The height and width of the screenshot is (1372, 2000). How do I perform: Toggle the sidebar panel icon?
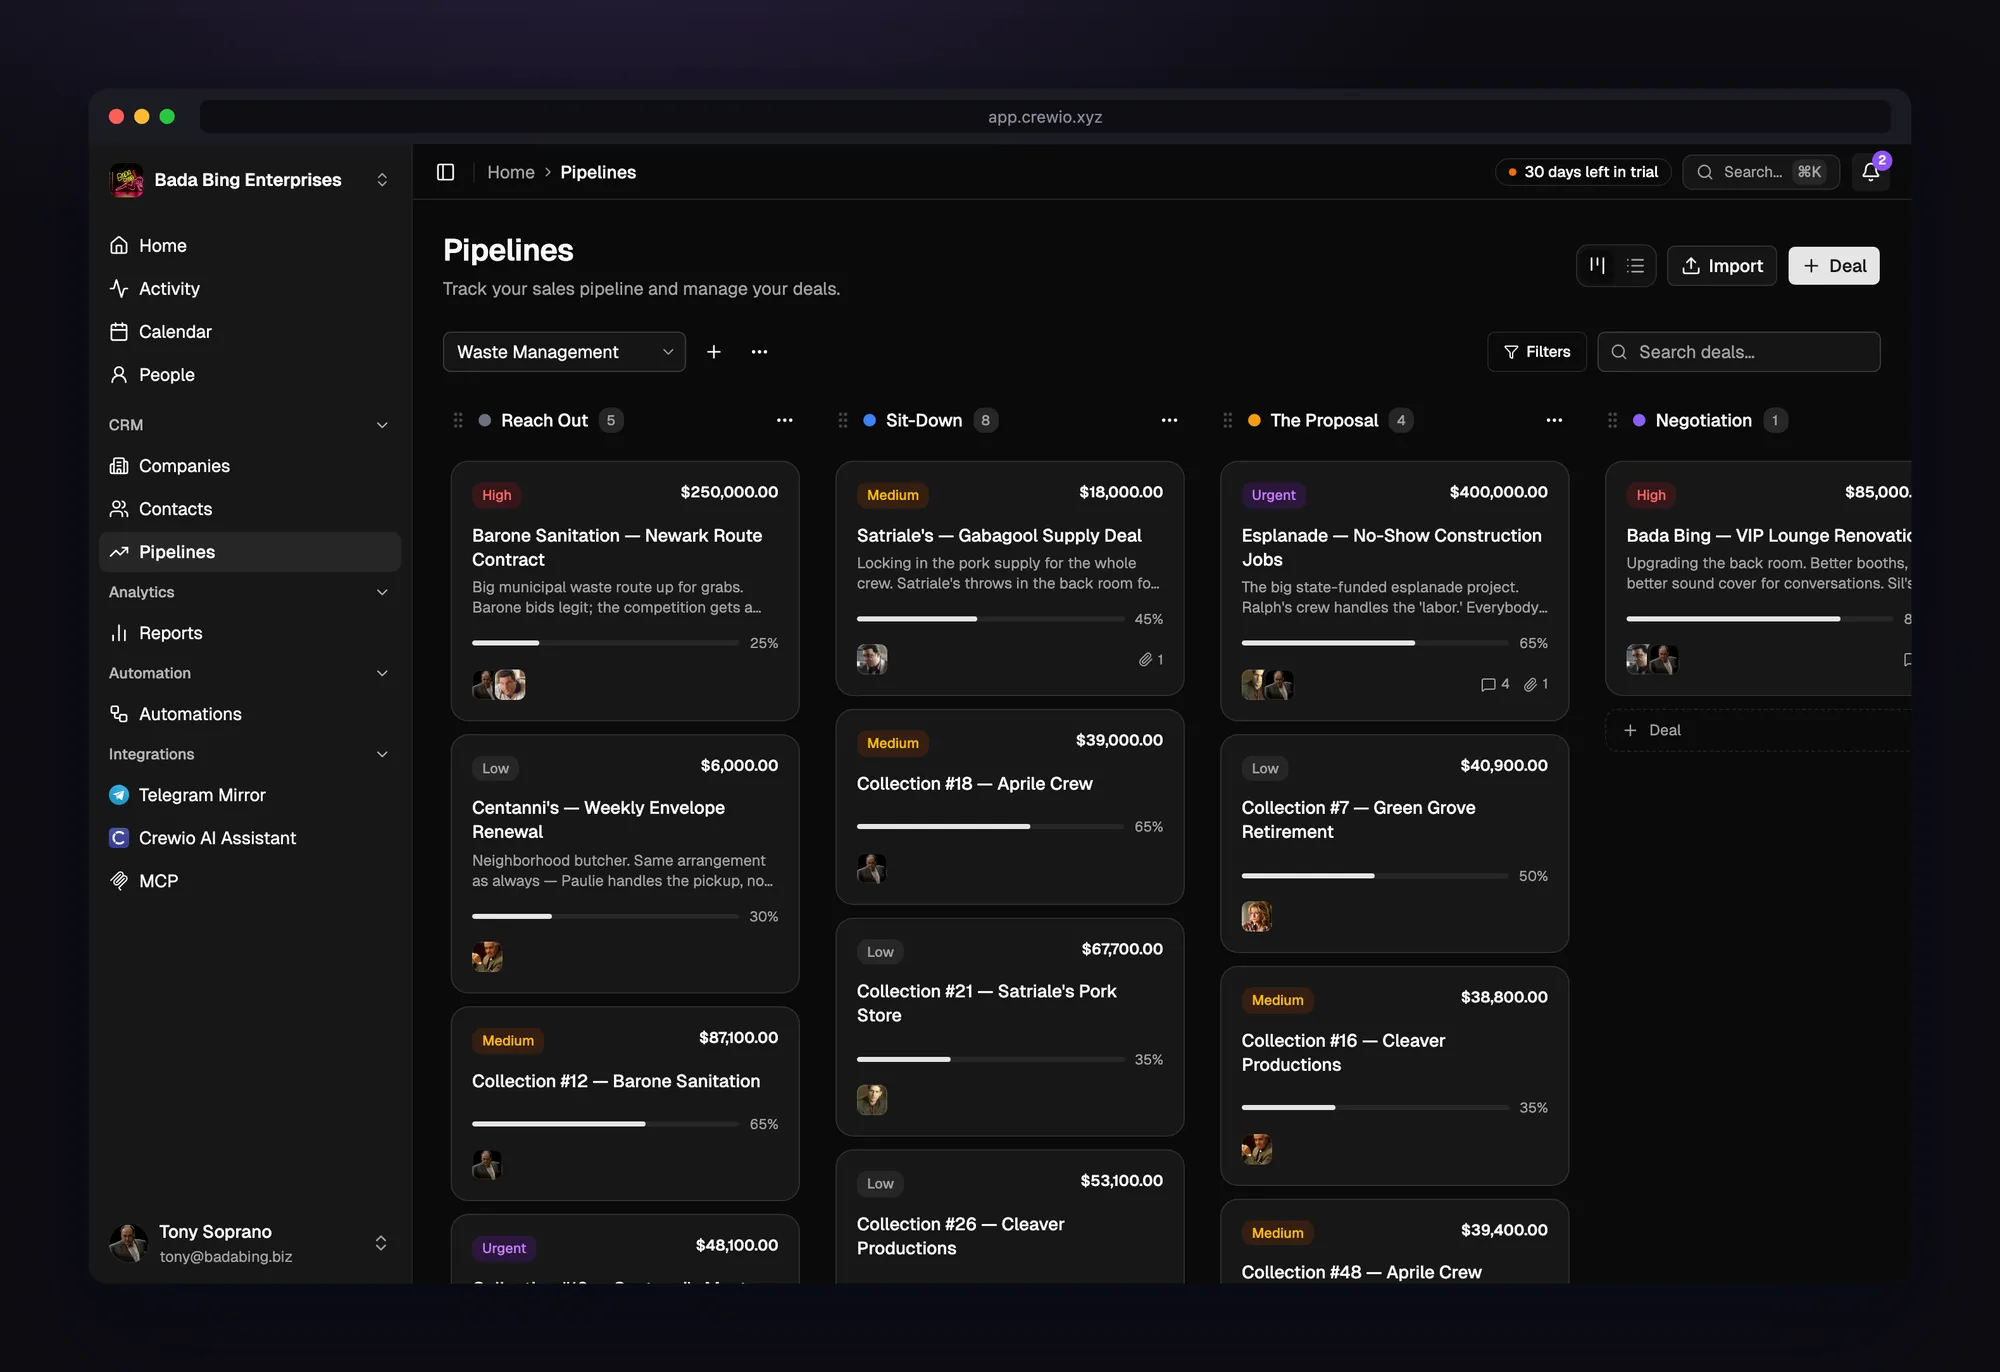(x=446, y=172)
